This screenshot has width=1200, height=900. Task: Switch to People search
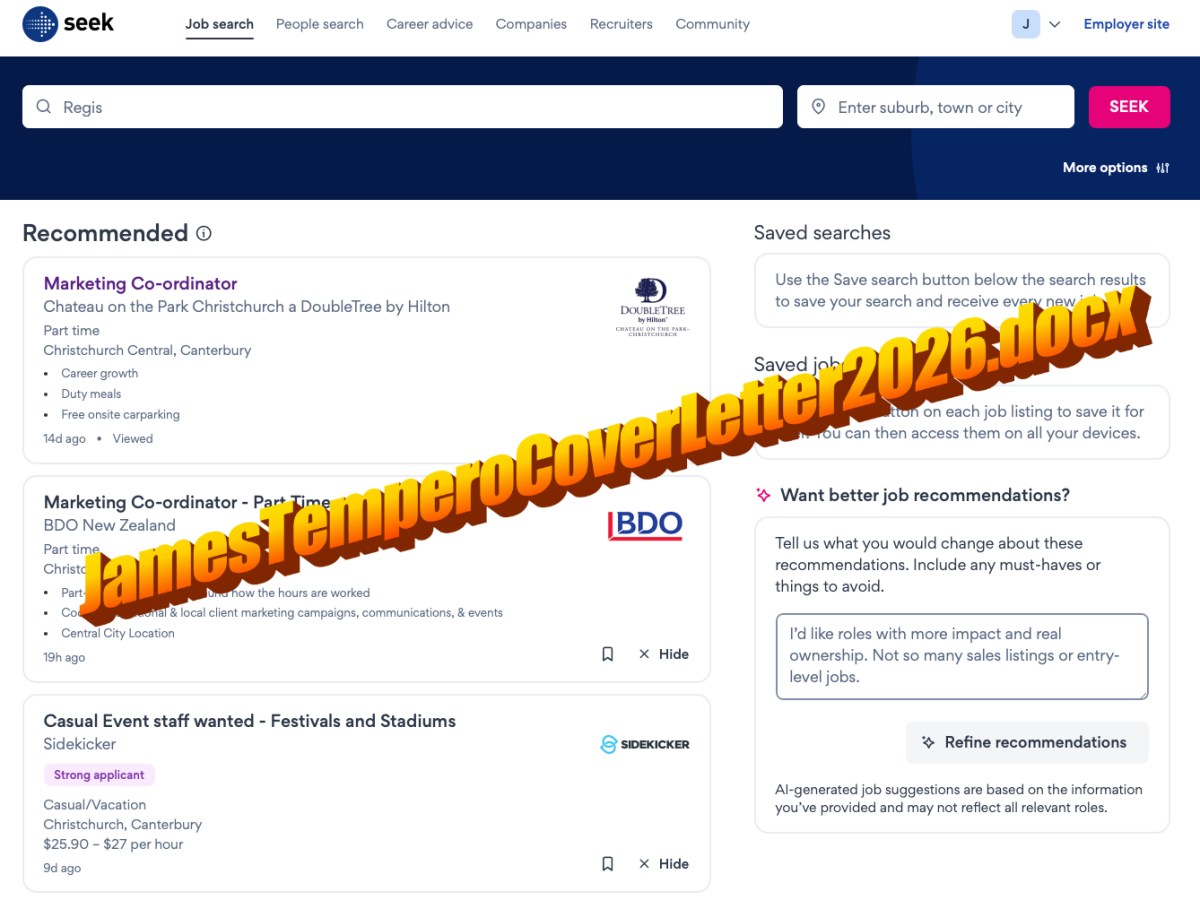point(320,24)
